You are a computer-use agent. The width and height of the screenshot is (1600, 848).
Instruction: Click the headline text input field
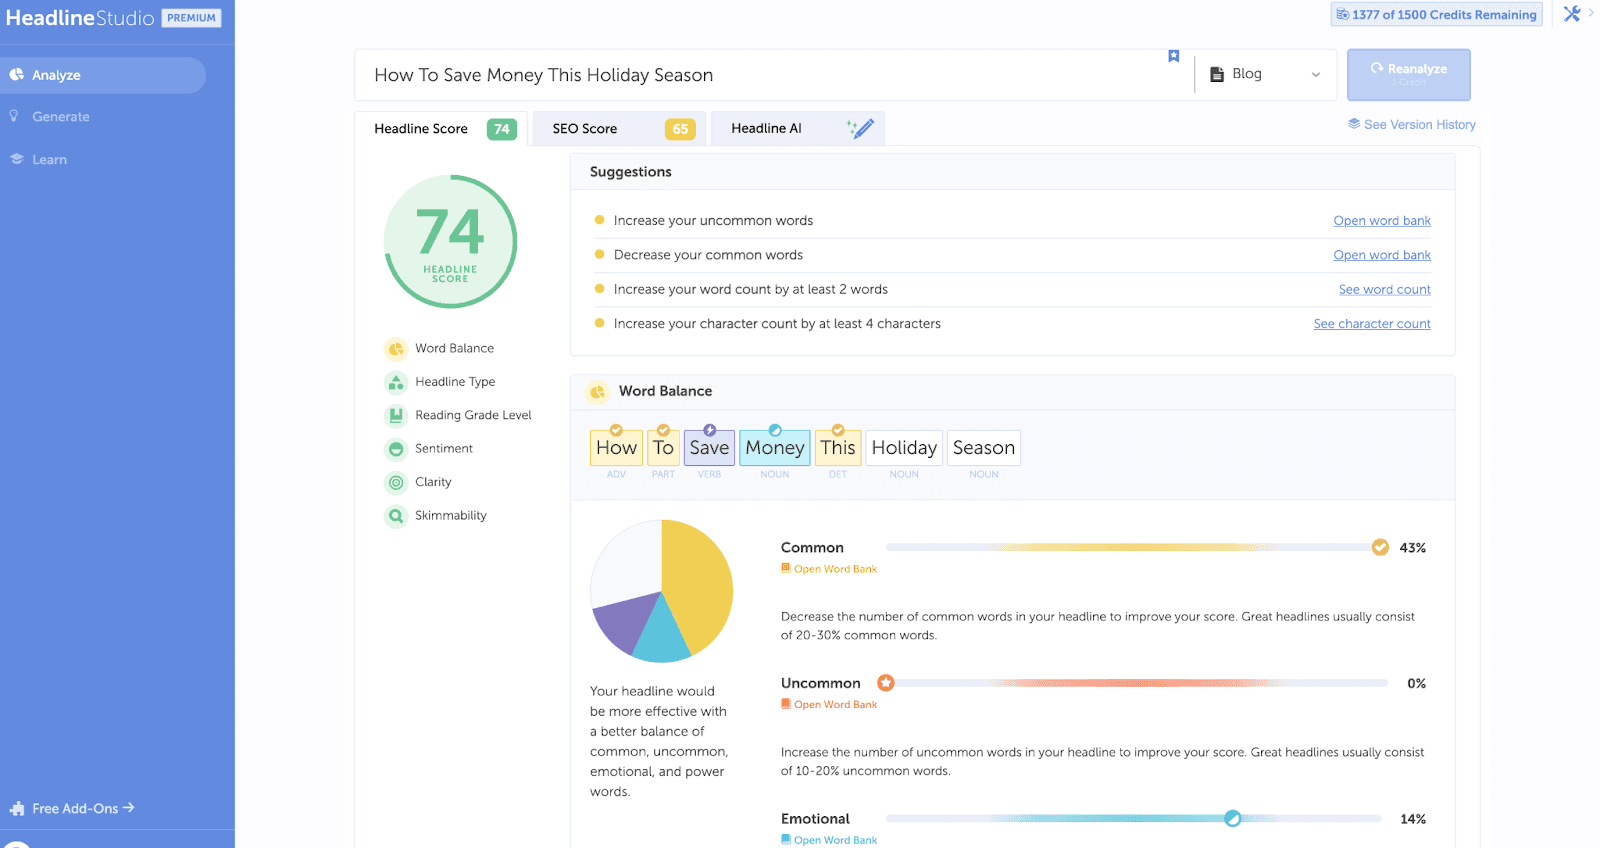pos(760,76)
